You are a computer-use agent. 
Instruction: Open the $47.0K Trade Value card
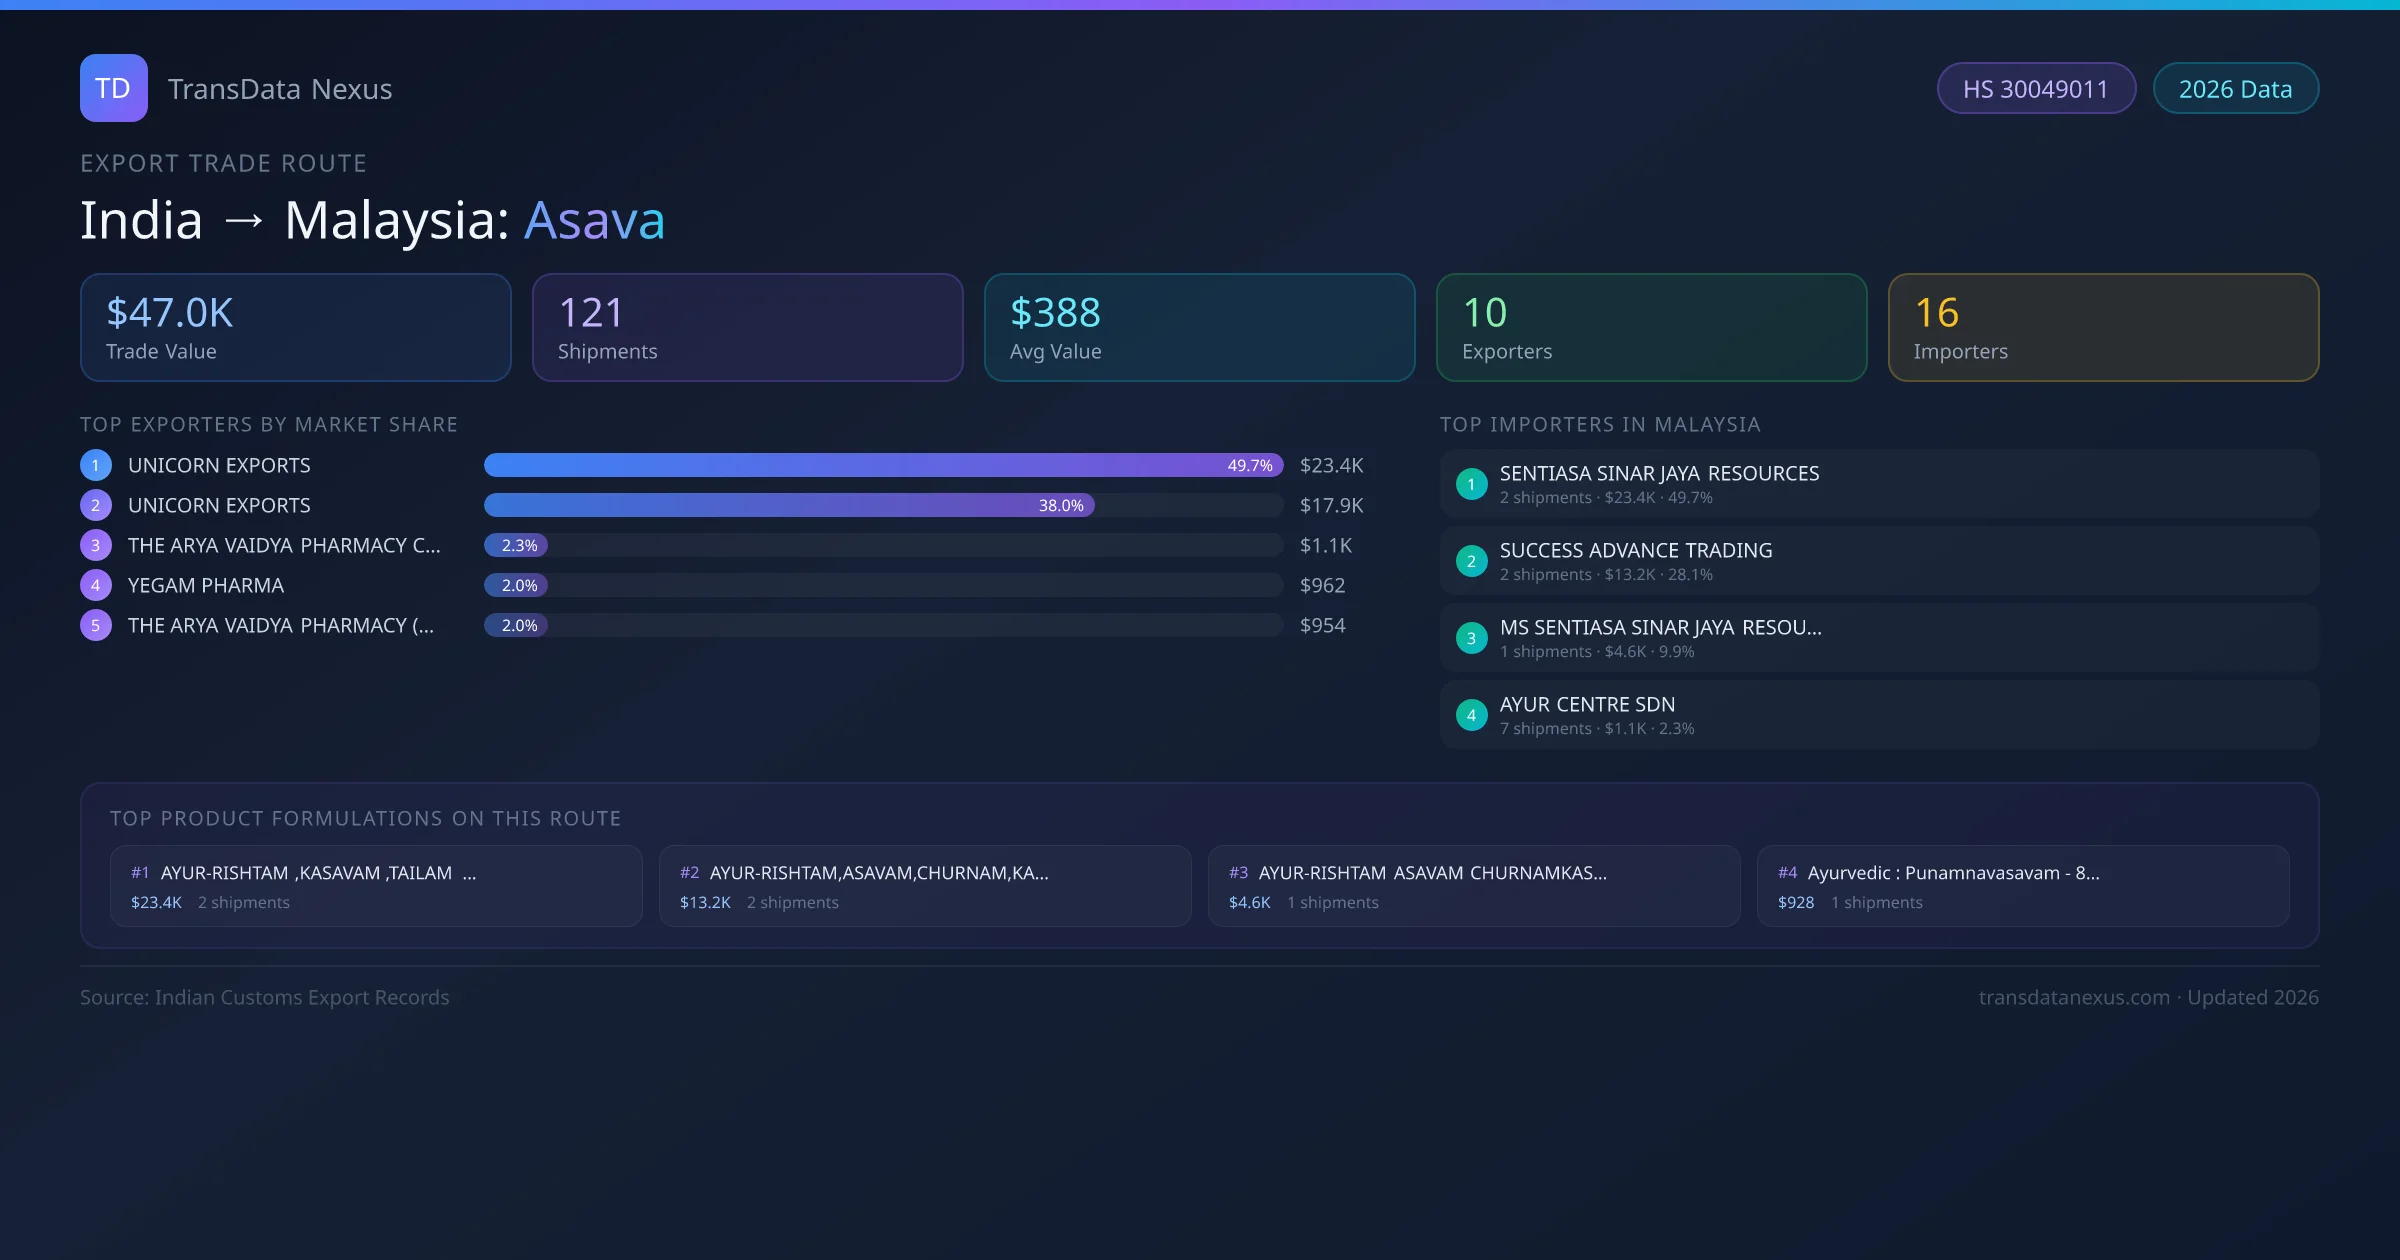point(295,327)
